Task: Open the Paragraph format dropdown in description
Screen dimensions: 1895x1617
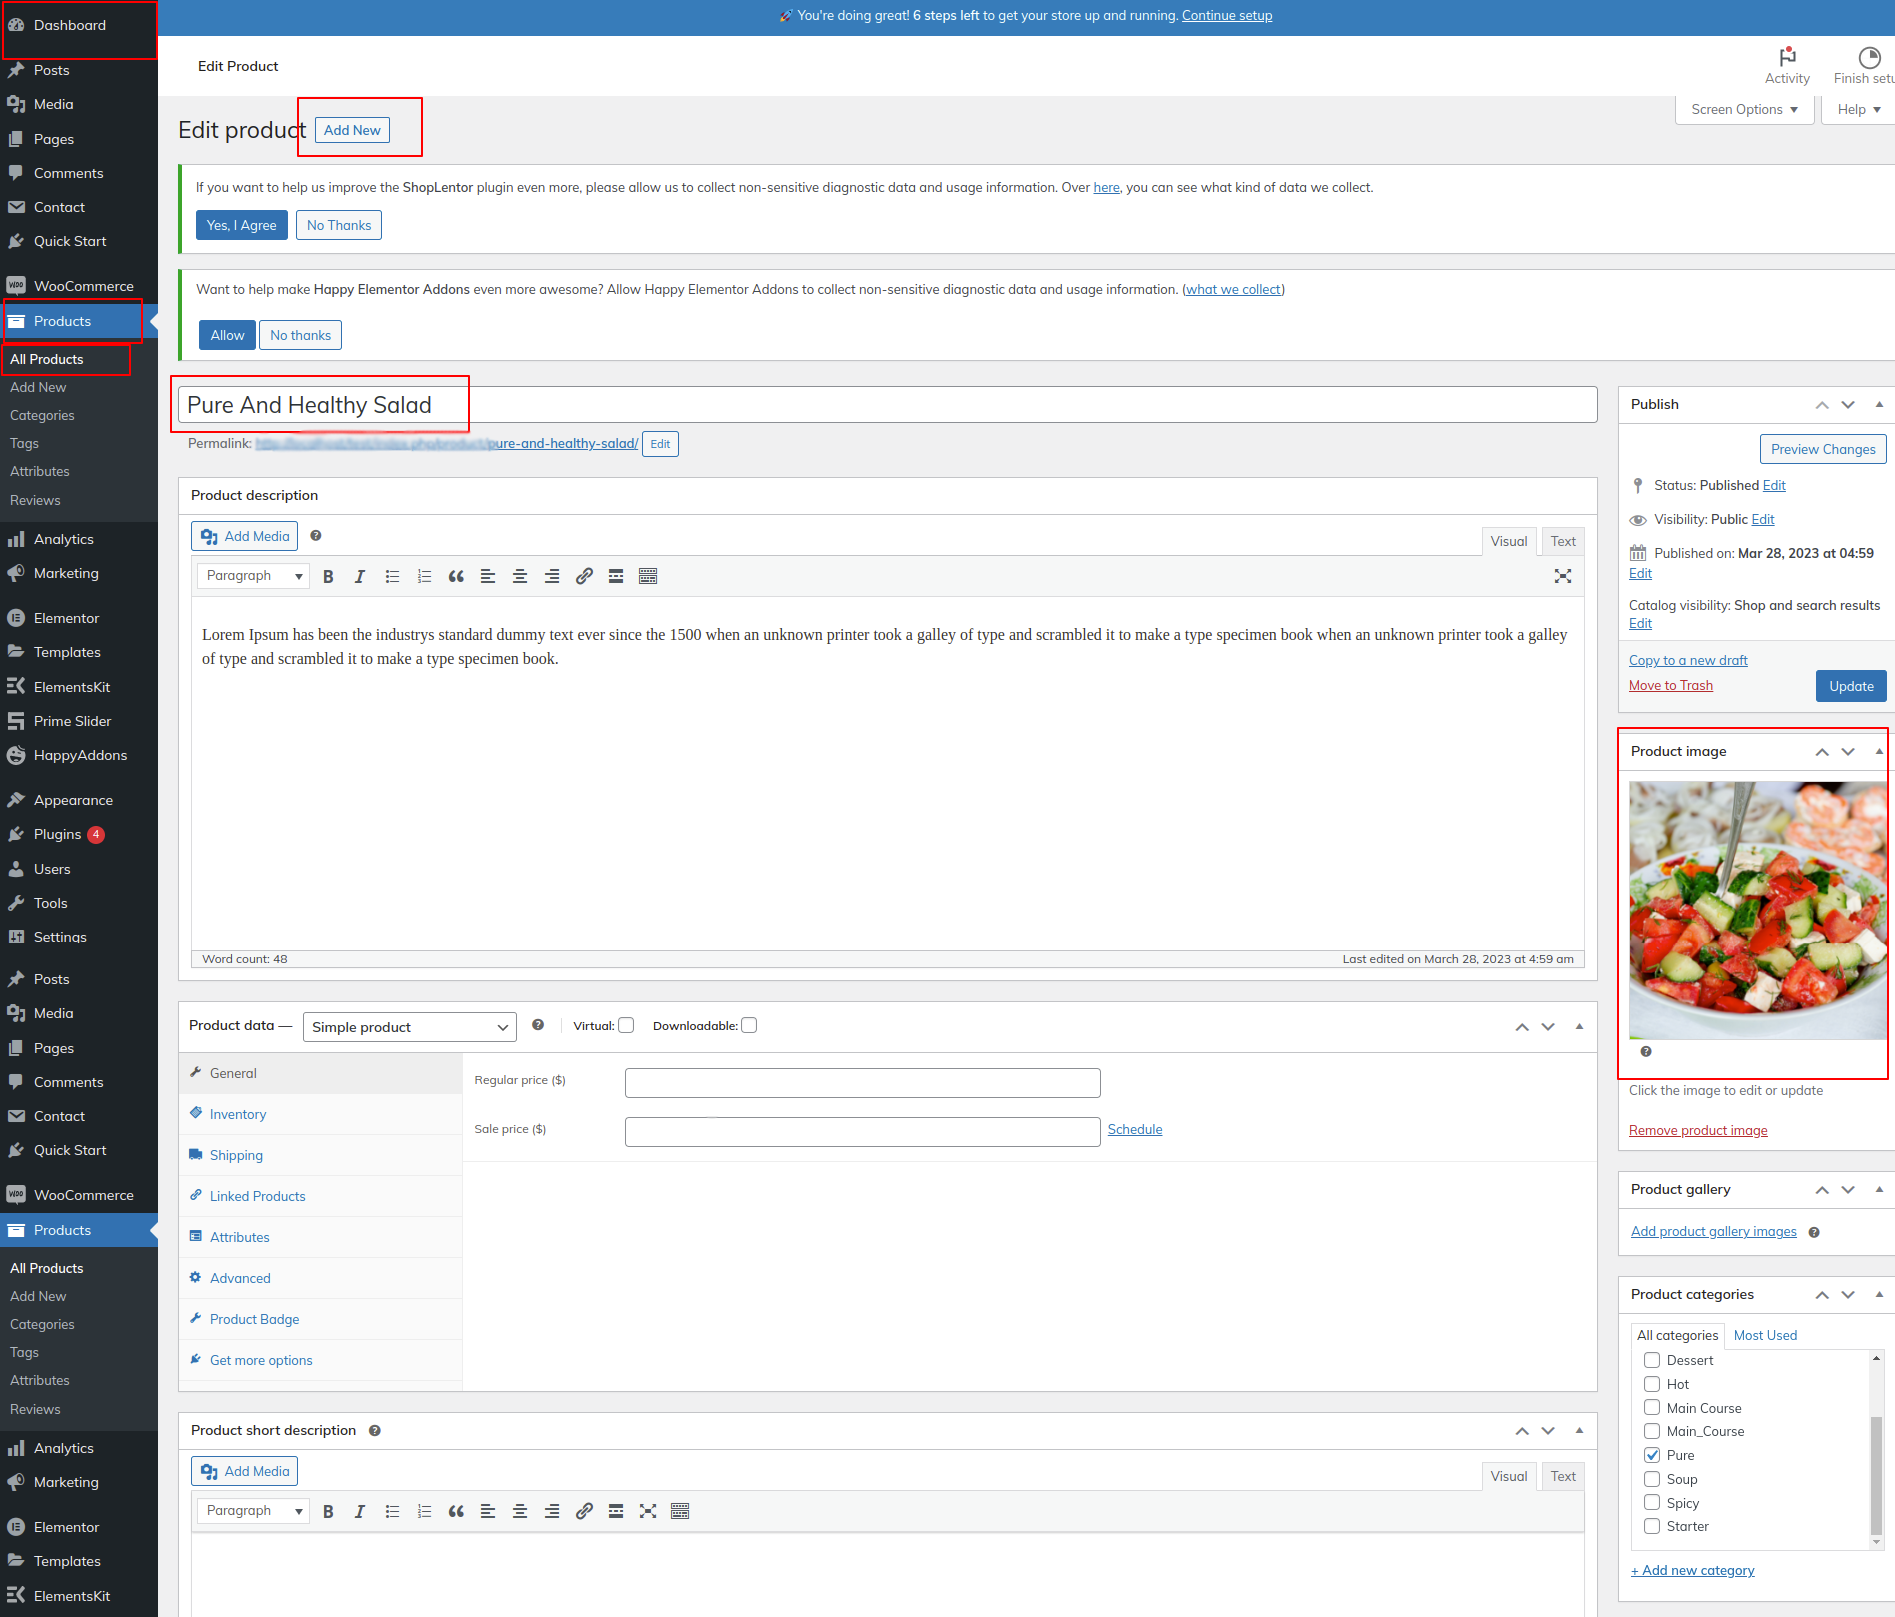Action: (253, 576)
